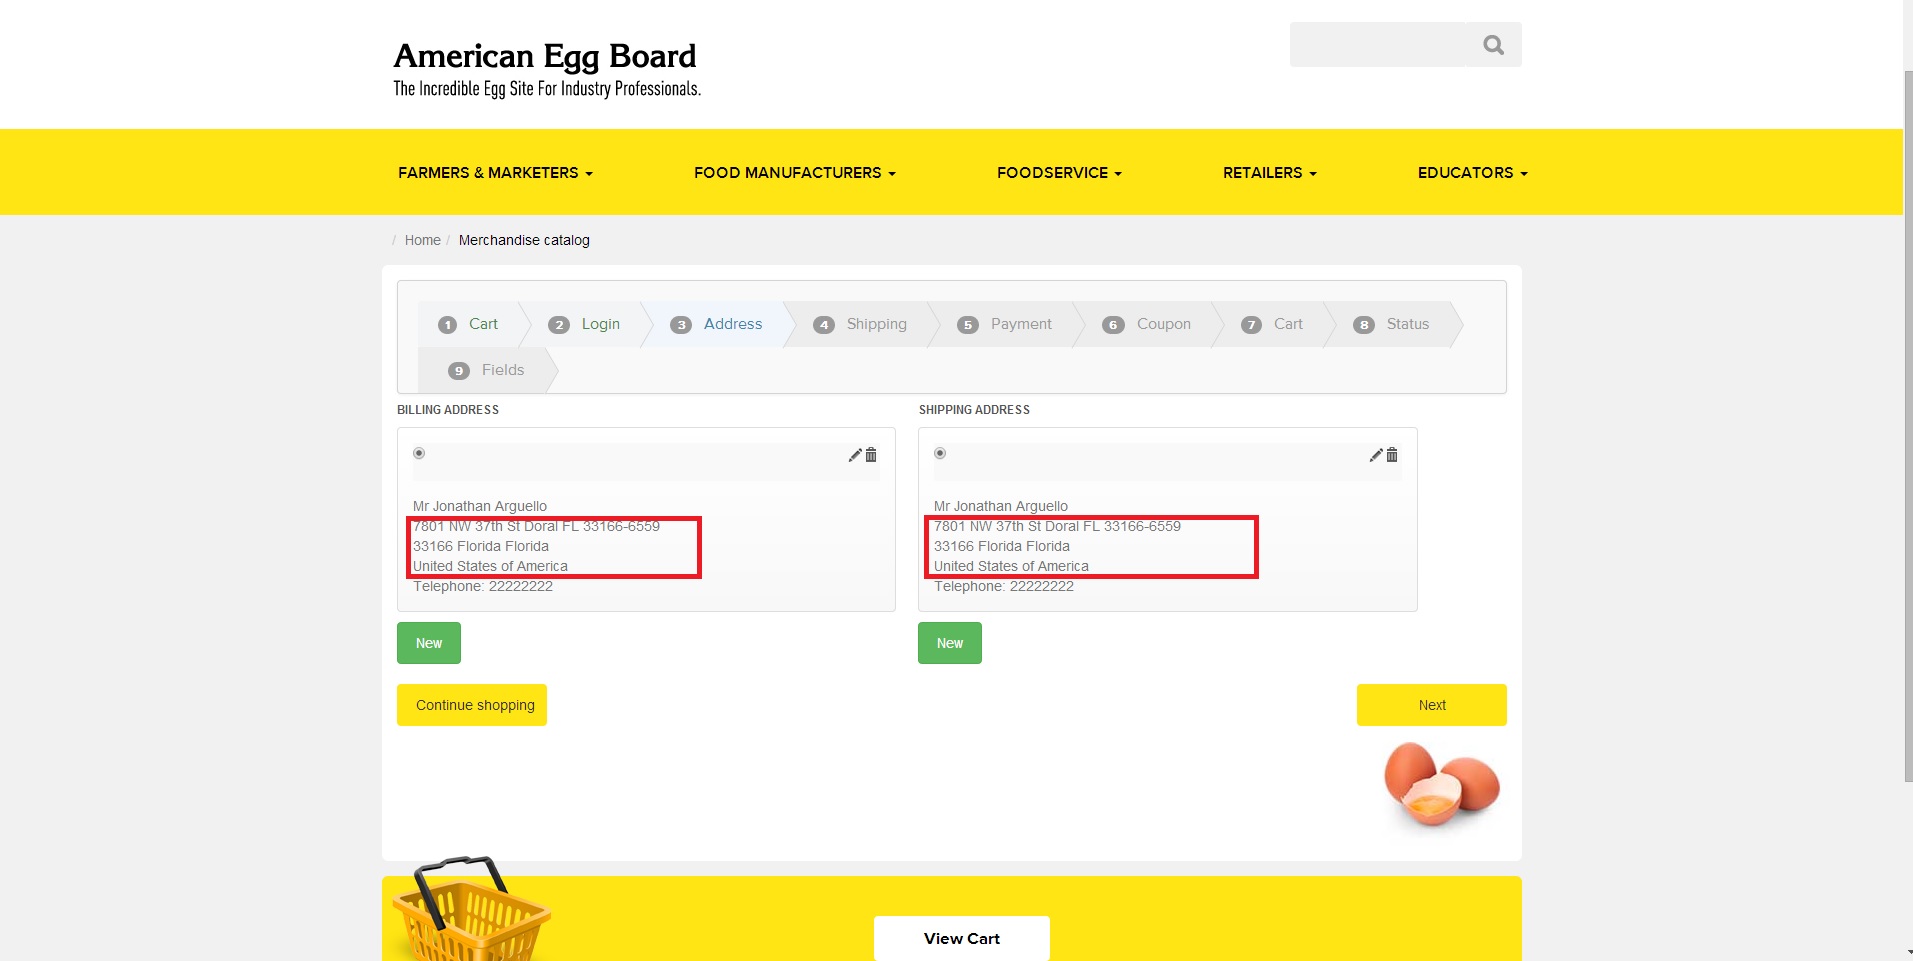Expand Farmers & Marketers menu
This screenshot has height=961, width=1913.
[495, 173]
